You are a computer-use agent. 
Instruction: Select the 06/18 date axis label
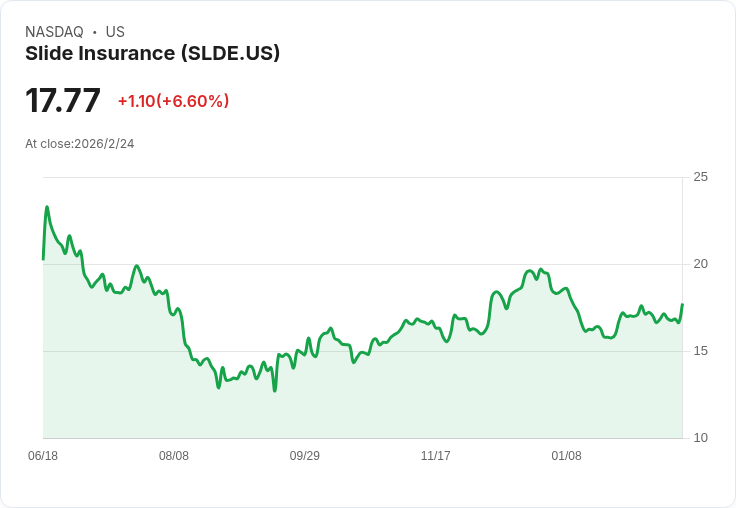pyautogui.click(x=43, y=456)
